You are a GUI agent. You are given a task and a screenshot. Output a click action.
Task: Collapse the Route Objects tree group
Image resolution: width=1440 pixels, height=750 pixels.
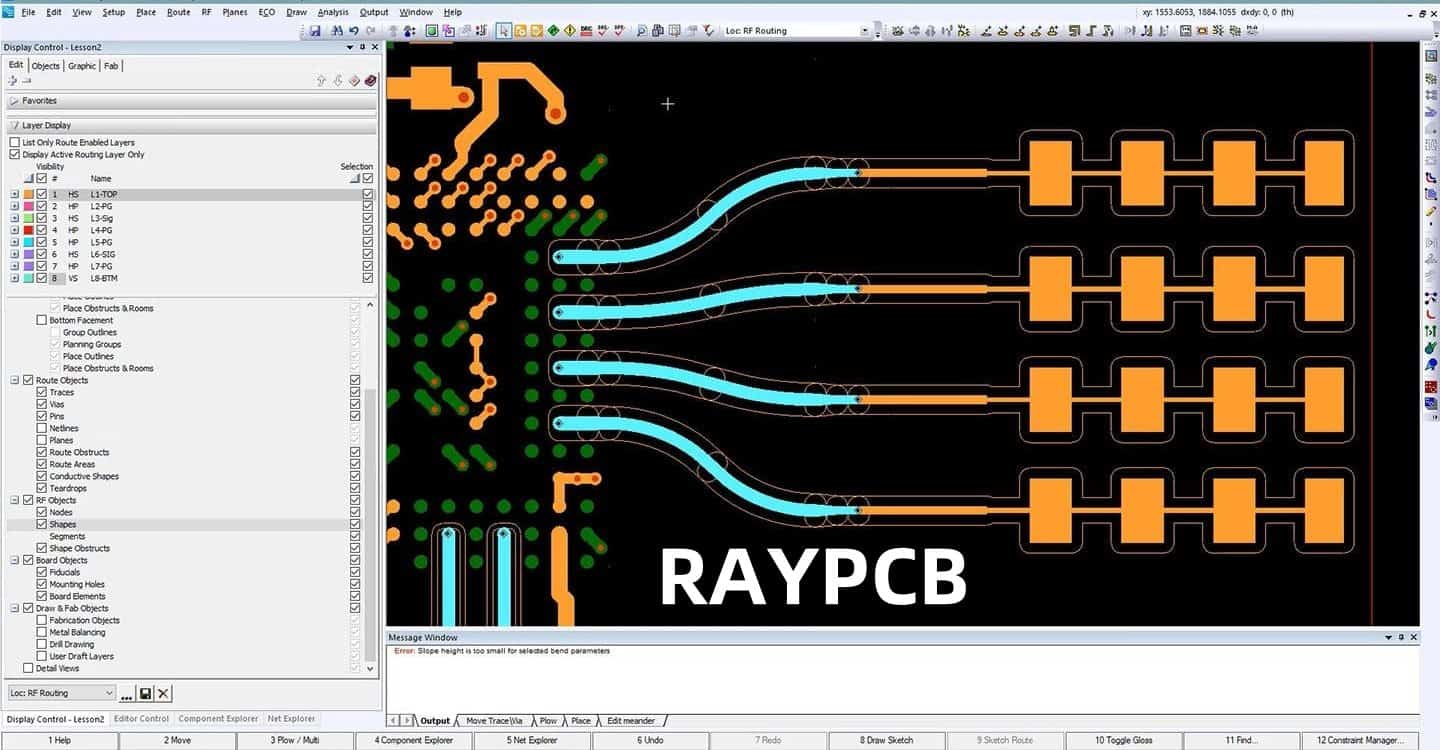click(x=14, y=380)
